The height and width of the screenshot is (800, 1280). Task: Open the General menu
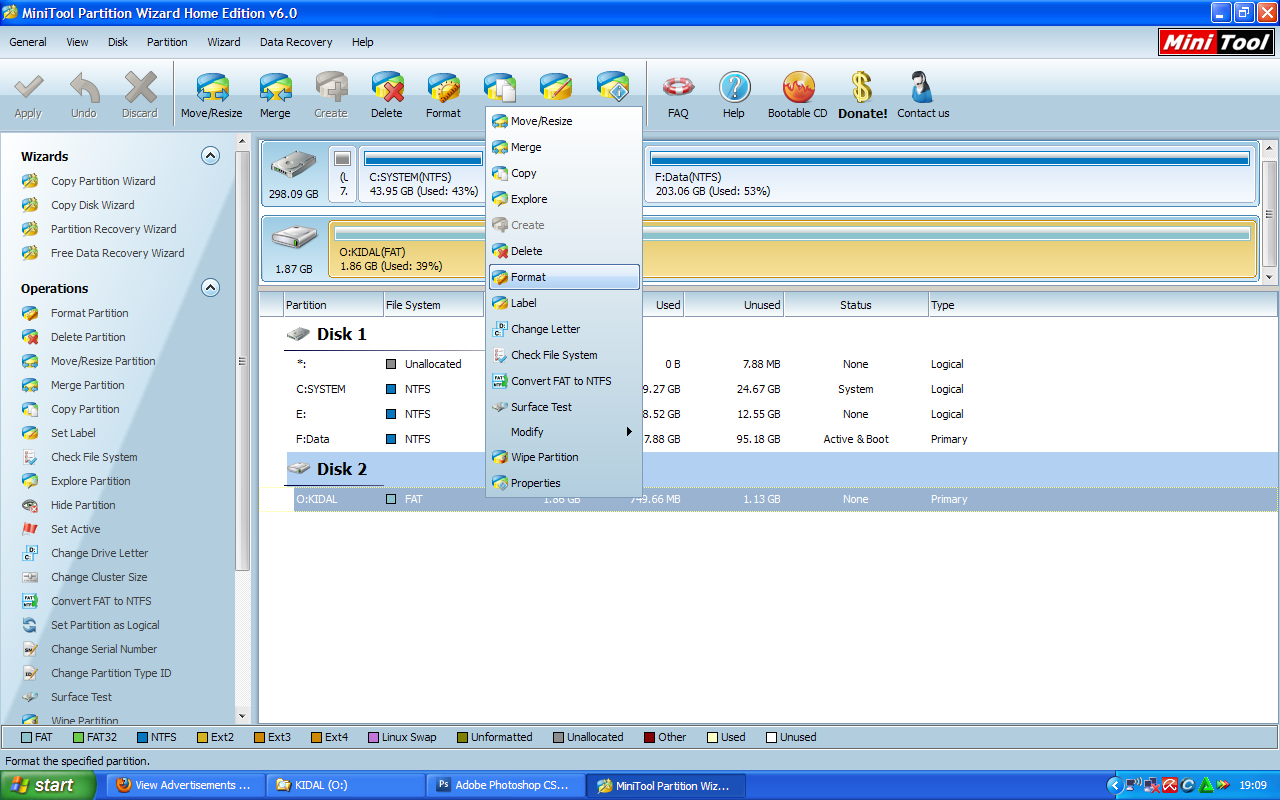click(28, 42)
